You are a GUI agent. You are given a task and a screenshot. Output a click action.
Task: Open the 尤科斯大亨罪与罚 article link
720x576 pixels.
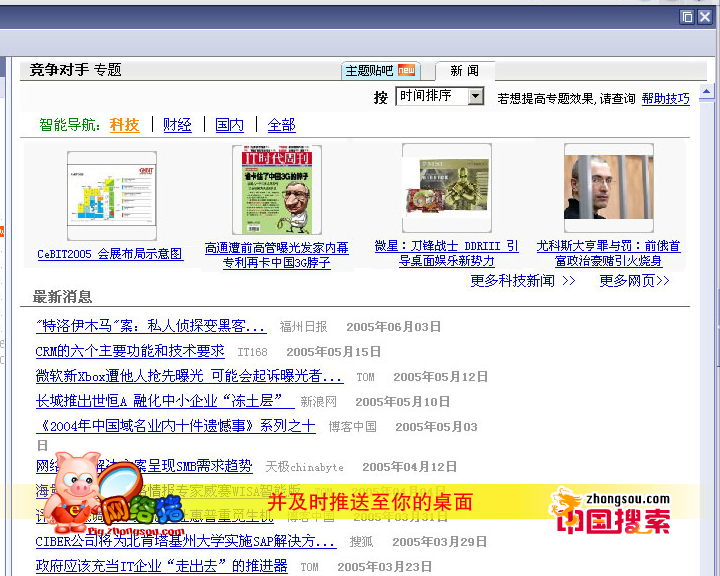tap(608, 254)
